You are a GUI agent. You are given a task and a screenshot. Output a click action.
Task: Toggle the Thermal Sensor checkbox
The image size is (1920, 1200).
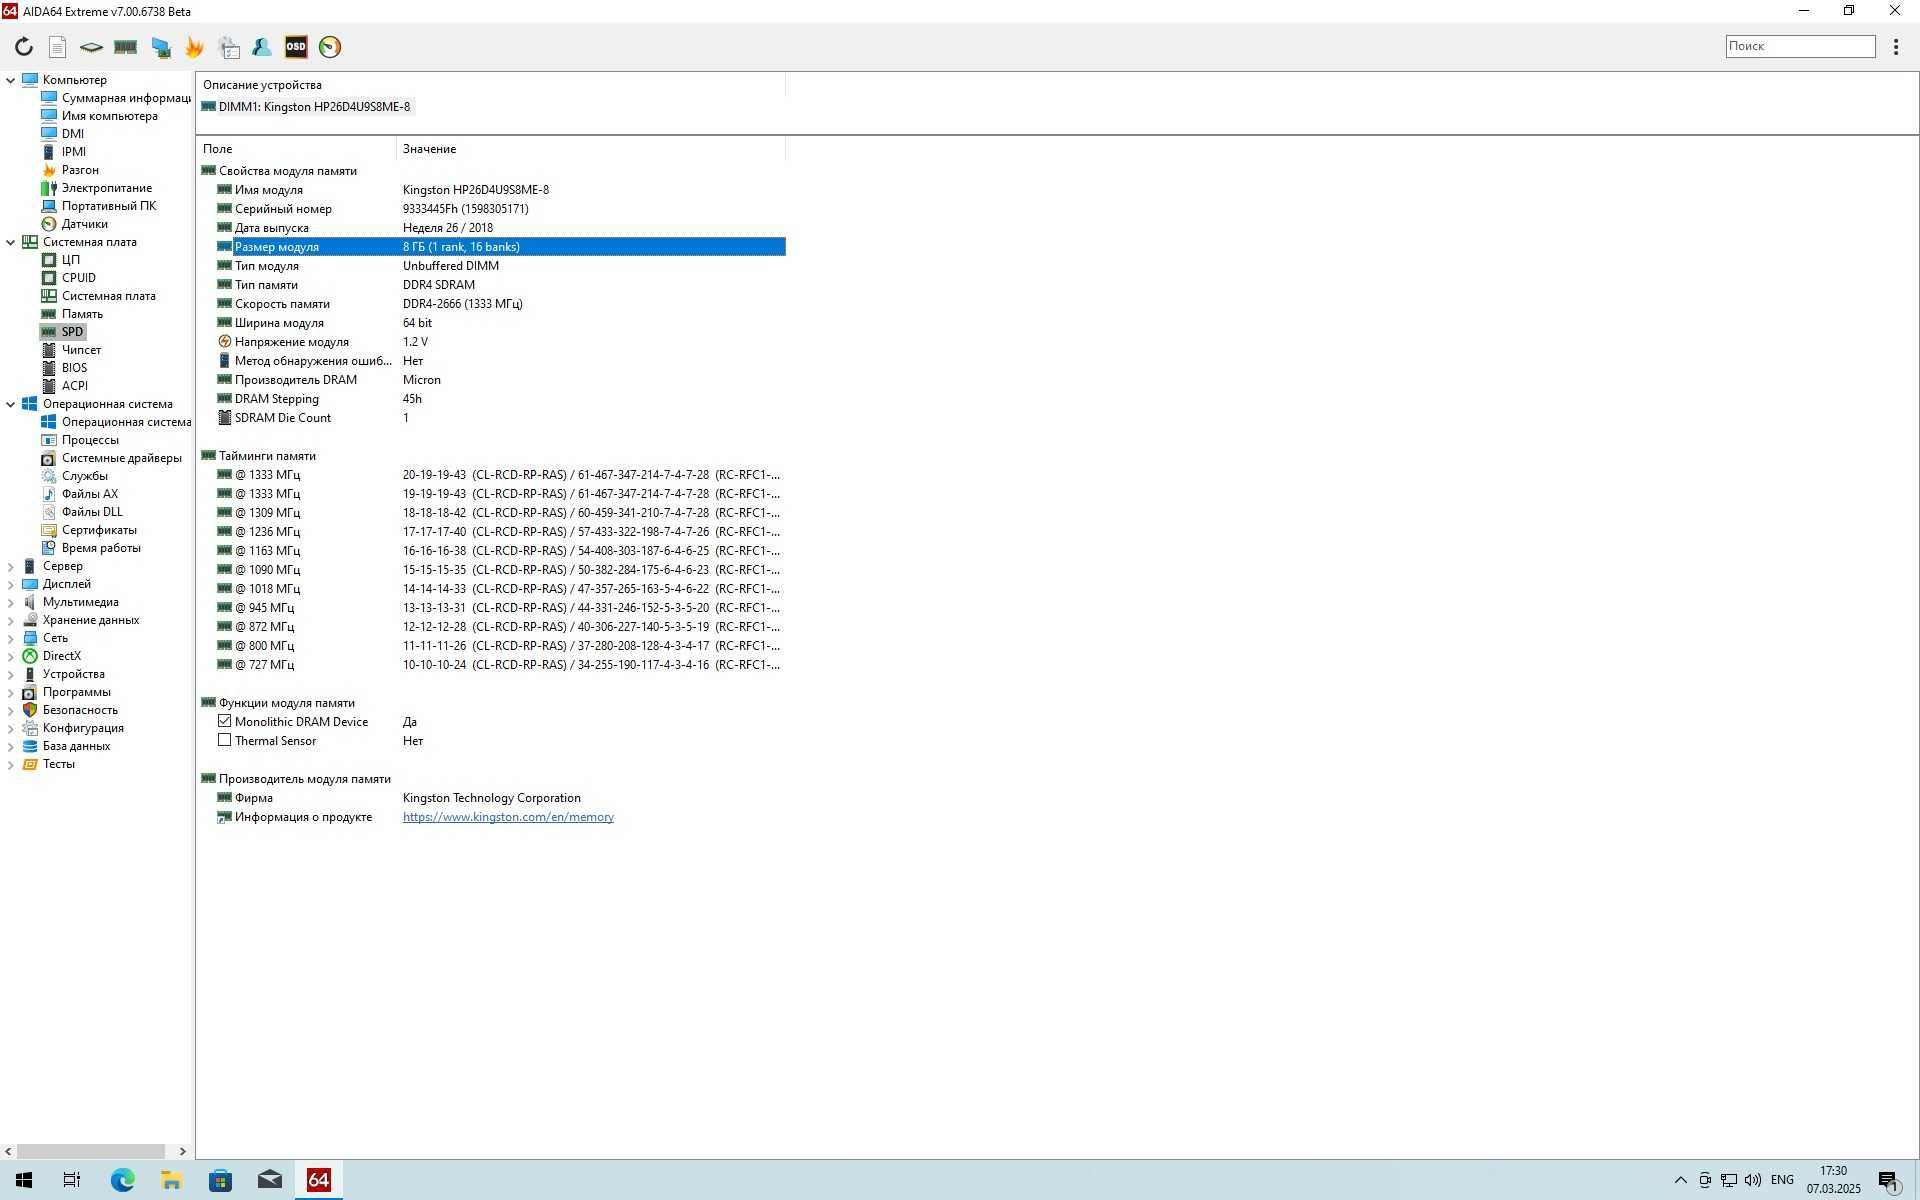[224, 740]
